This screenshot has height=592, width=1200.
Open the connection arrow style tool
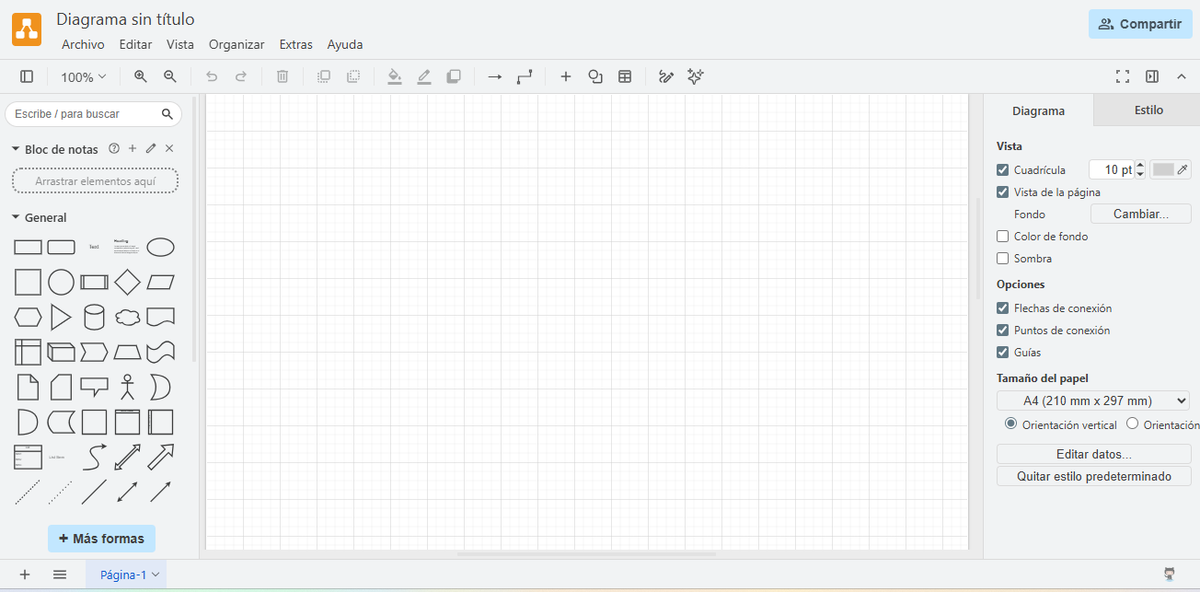click(494, 77)
